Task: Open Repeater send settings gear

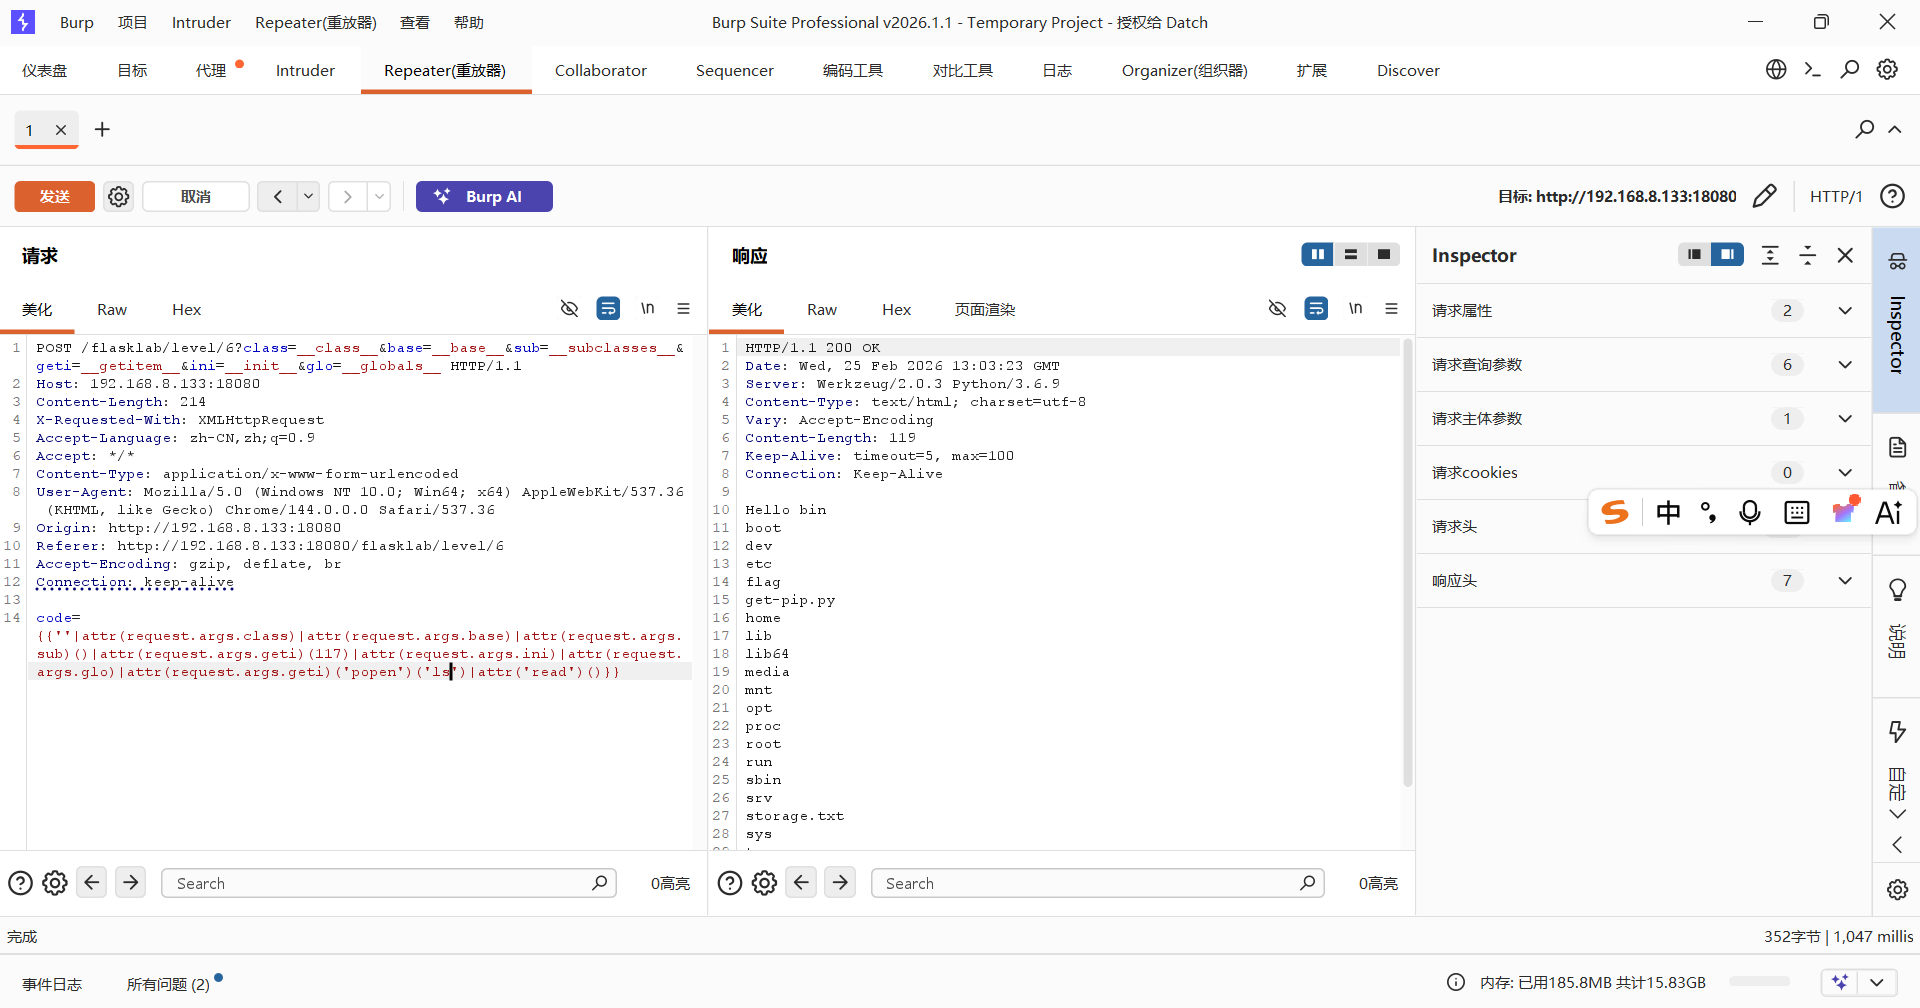Action: [119, 197]
